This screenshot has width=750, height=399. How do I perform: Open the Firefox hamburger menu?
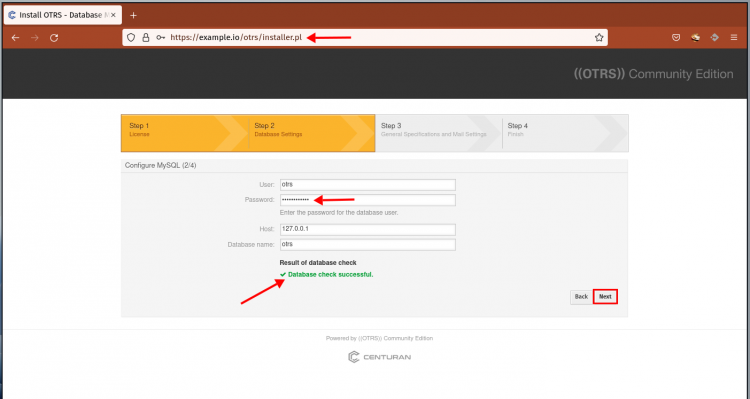pyautogui.click(x=734, y=37)
